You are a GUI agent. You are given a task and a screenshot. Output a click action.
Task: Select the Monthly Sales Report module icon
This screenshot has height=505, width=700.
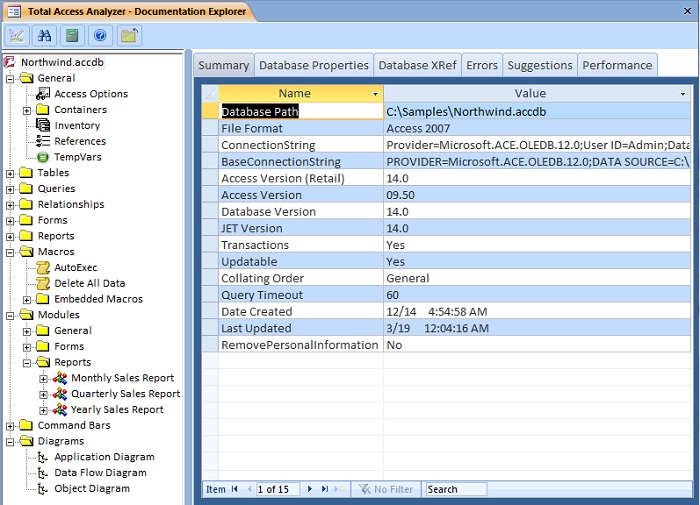tap(60, 378)
